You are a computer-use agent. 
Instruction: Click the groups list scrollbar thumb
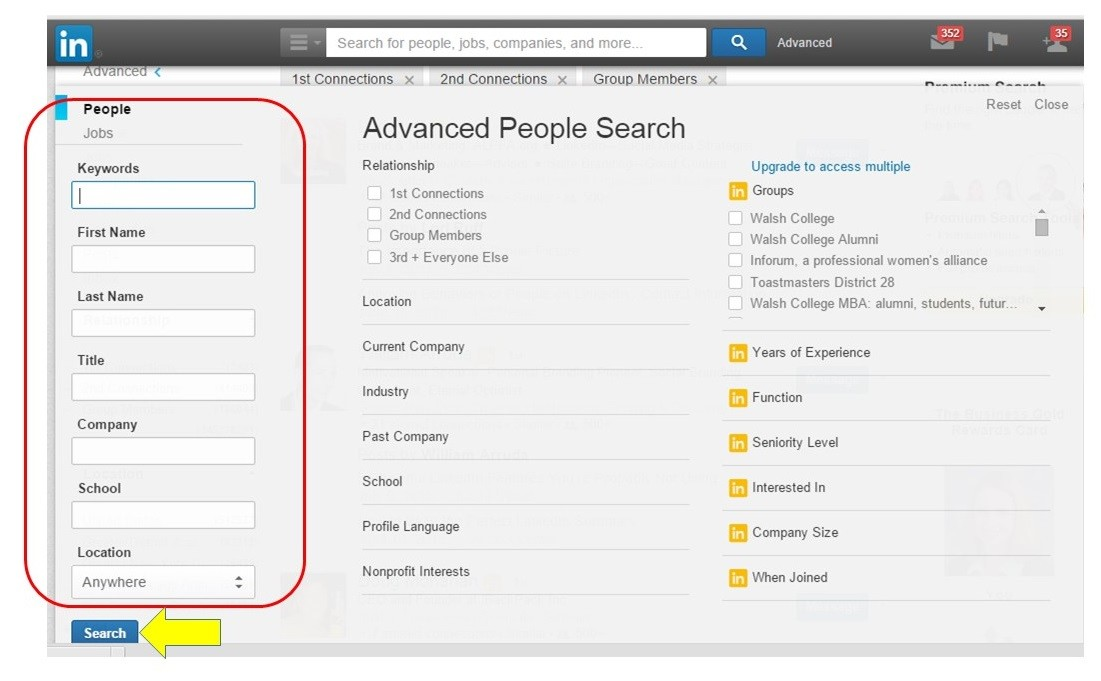pyautogui.click(x=1042, y=227)
